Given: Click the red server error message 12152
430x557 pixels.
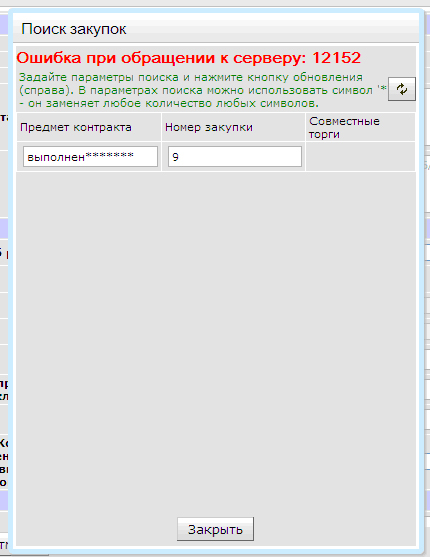Looking at the screenshot, I should coord(189,58).
